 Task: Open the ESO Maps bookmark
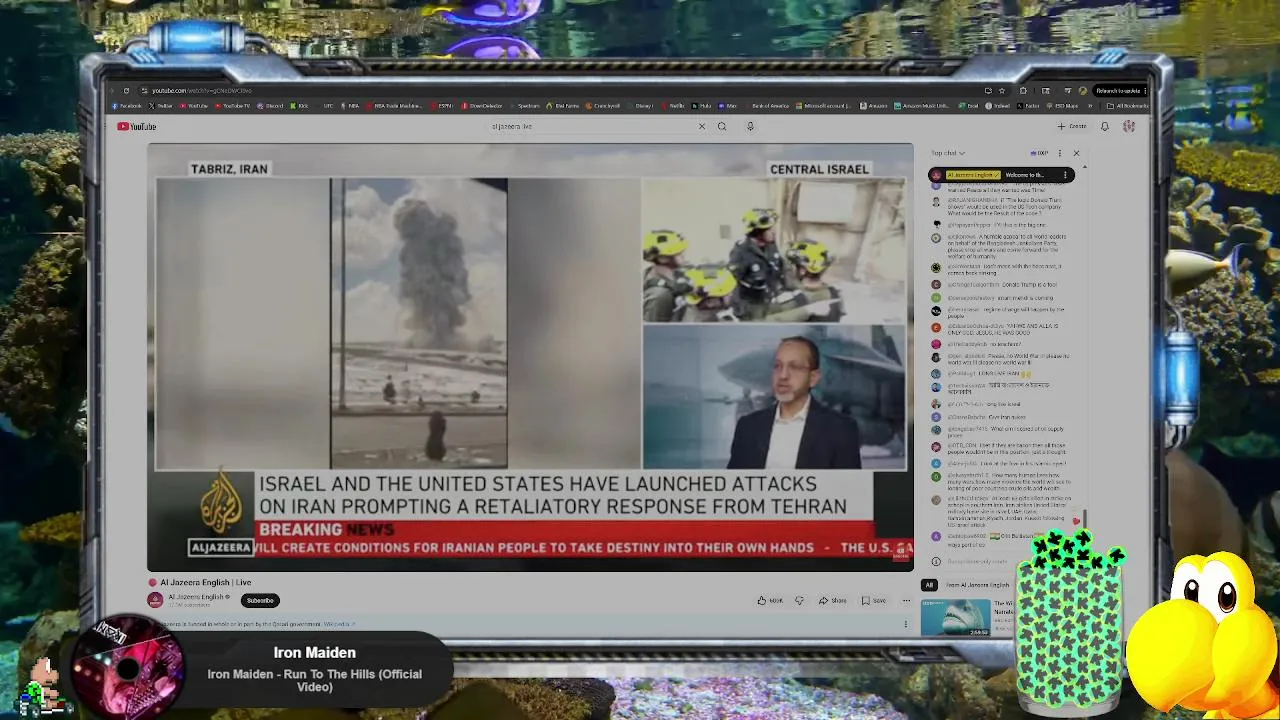1062,106
